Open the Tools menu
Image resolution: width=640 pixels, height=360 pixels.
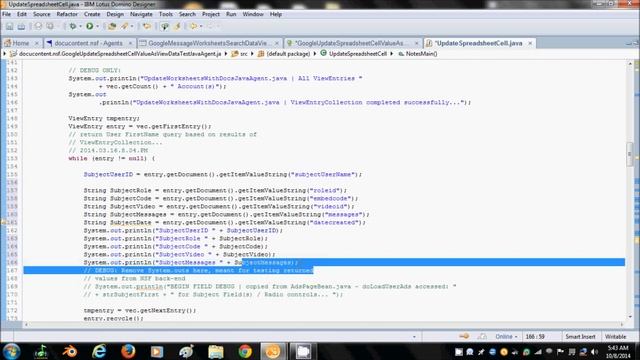[x=166, y=14]
